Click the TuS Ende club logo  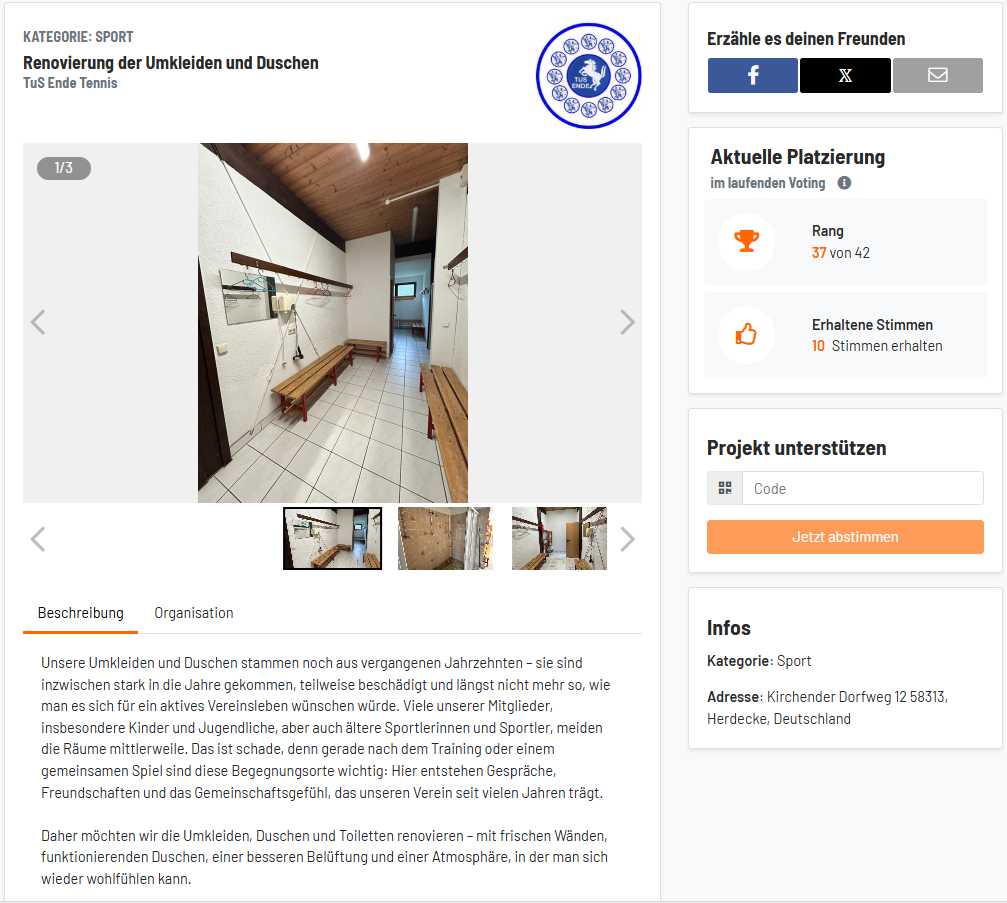click(x=589, y=76)
